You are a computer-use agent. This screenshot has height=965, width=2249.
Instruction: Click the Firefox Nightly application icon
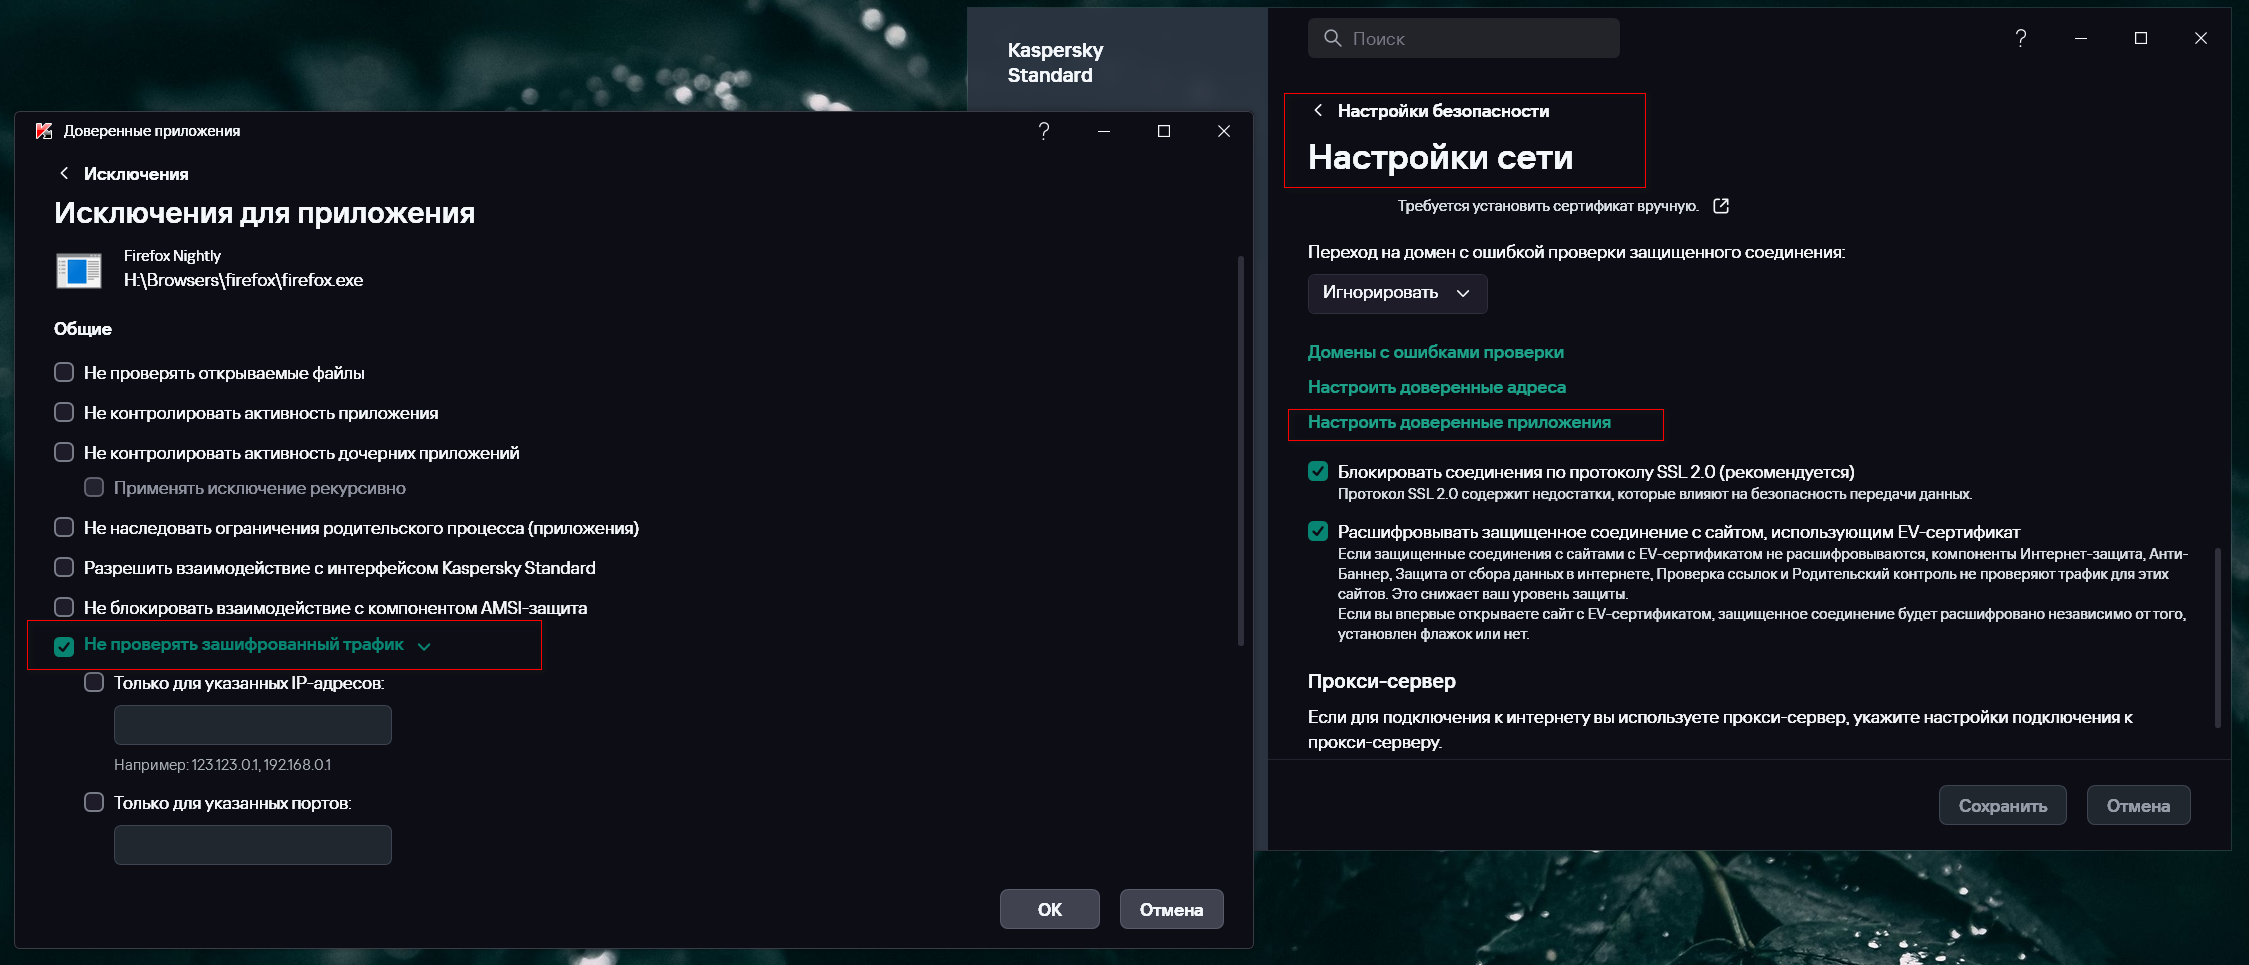tap(79, 270)
